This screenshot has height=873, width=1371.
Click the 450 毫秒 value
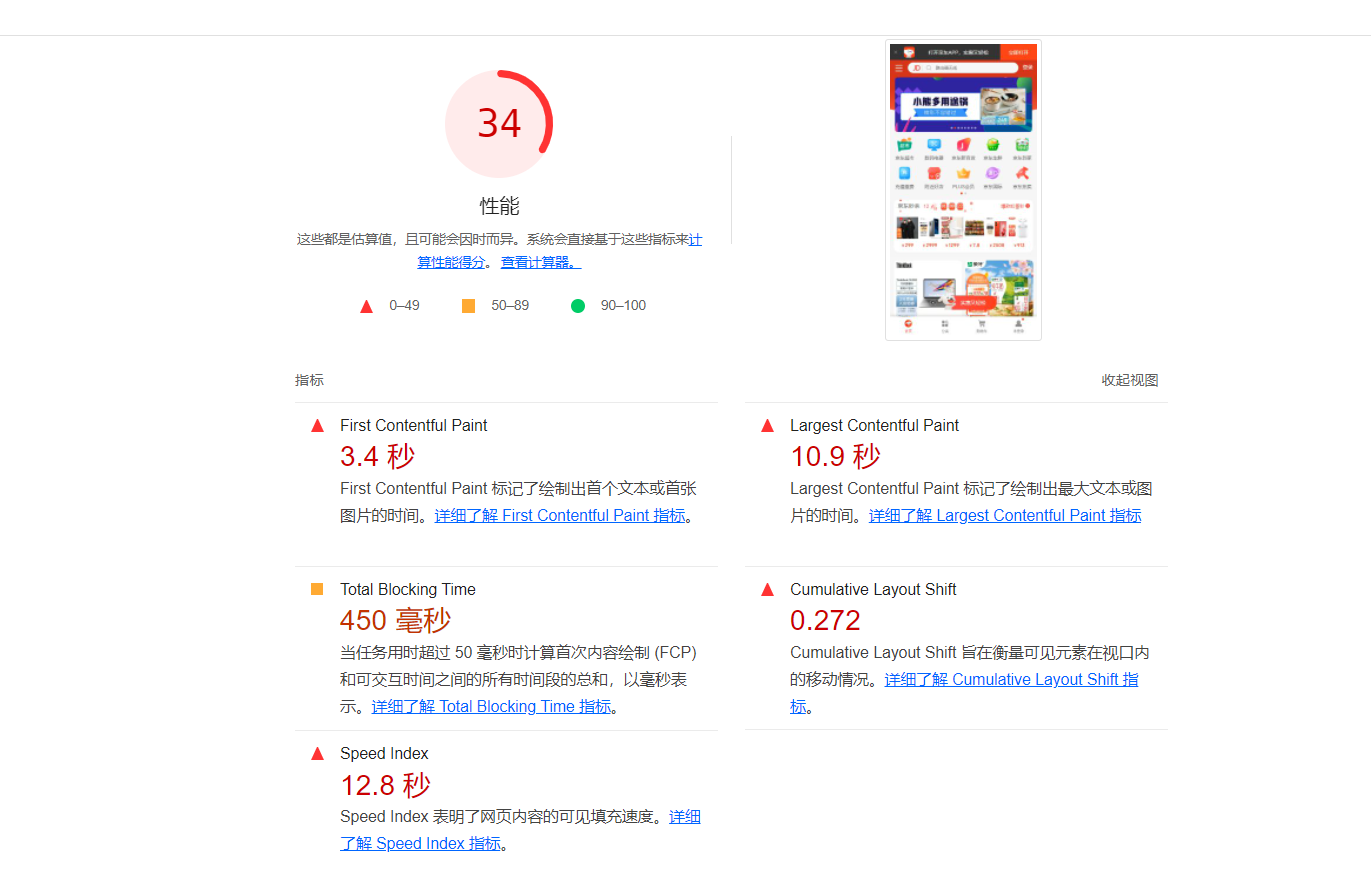pos(395,621)
